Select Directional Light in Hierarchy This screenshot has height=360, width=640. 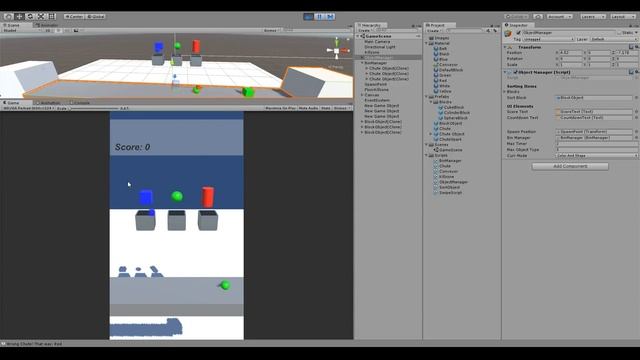pyautogui.click(x=380, y=47)
